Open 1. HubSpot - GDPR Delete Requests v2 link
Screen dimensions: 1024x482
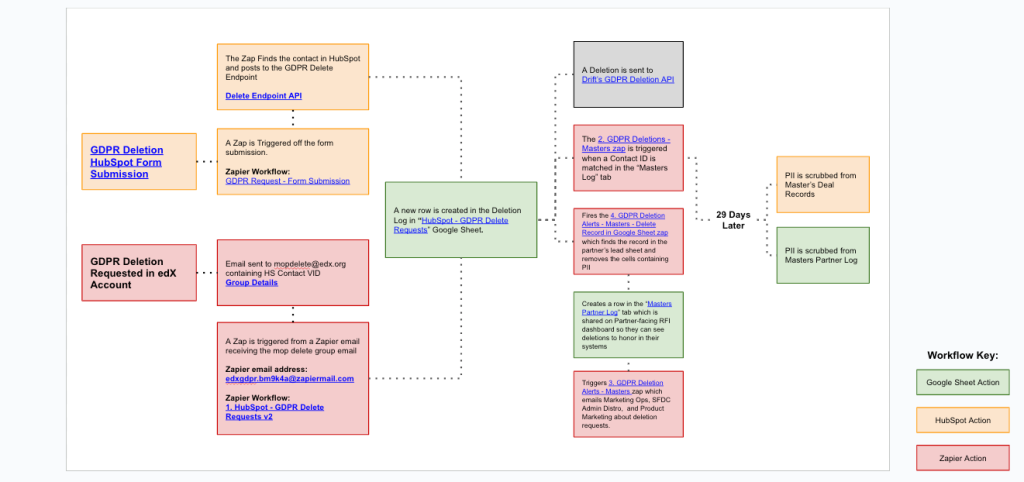(x=274, y=412)
